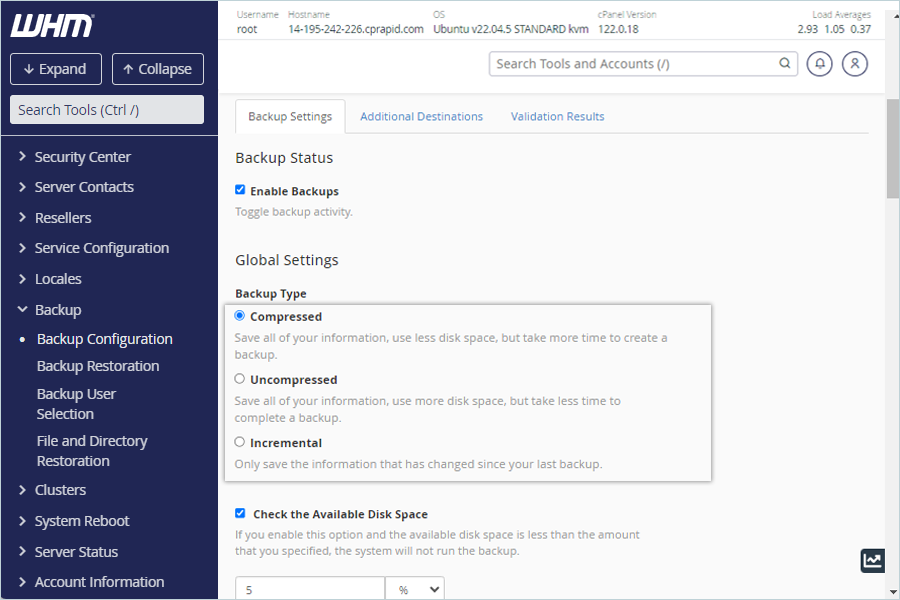The width and height of the screenshot is (900, 600).
Task: Click load averages '2.93 1.05 0.37'
Action: click(x=834, y=29)
